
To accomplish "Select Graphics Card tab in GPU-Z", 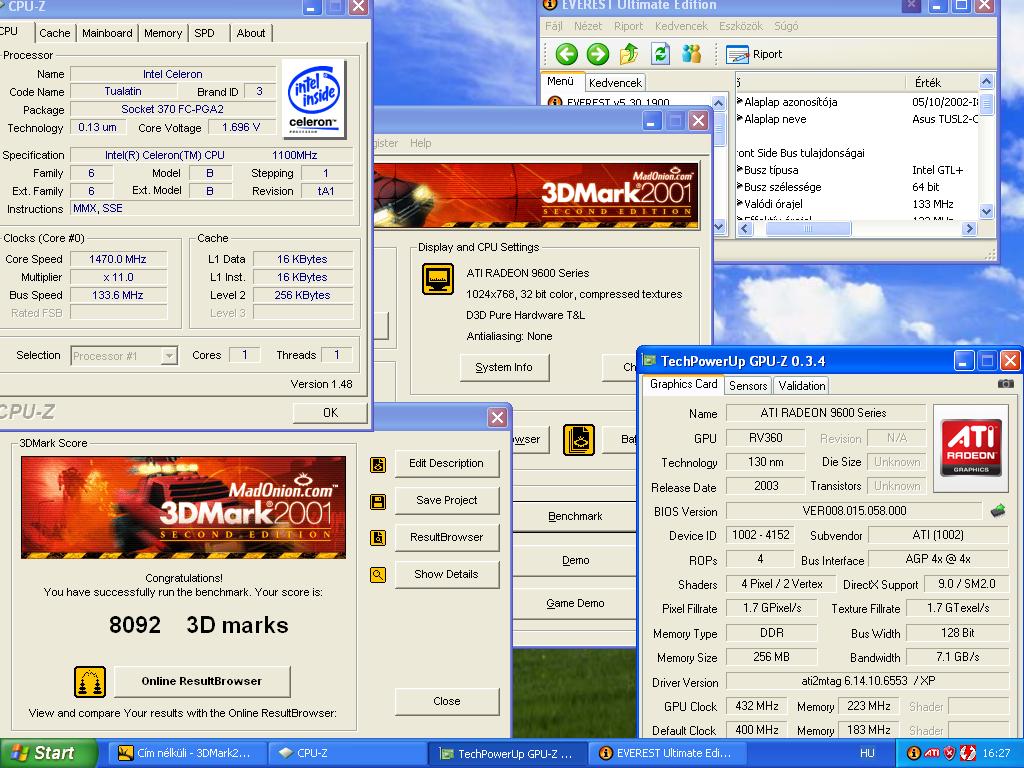I will (683, 384).
